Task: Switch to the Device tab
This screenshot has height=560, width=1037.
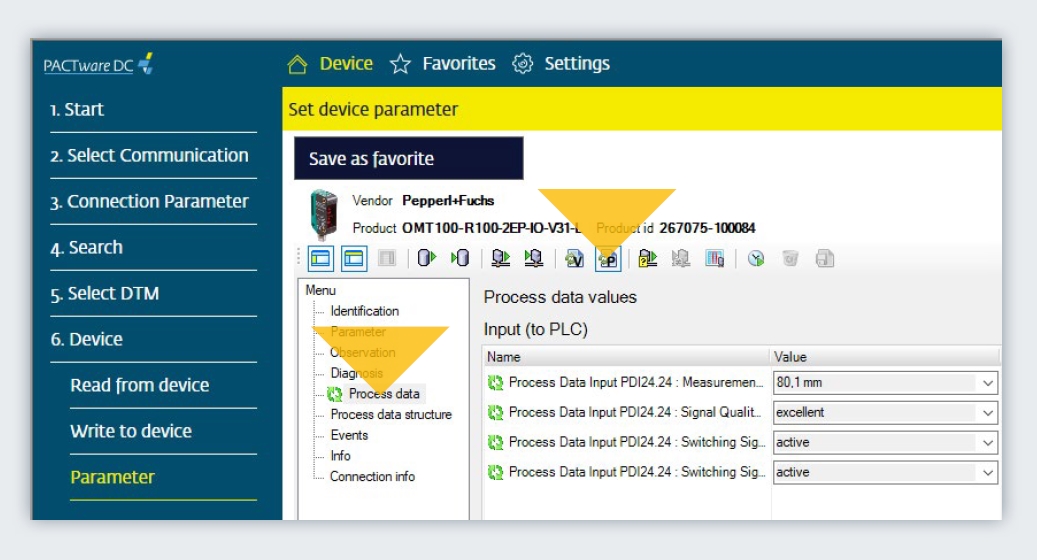Action: click(x=346, y=63)
